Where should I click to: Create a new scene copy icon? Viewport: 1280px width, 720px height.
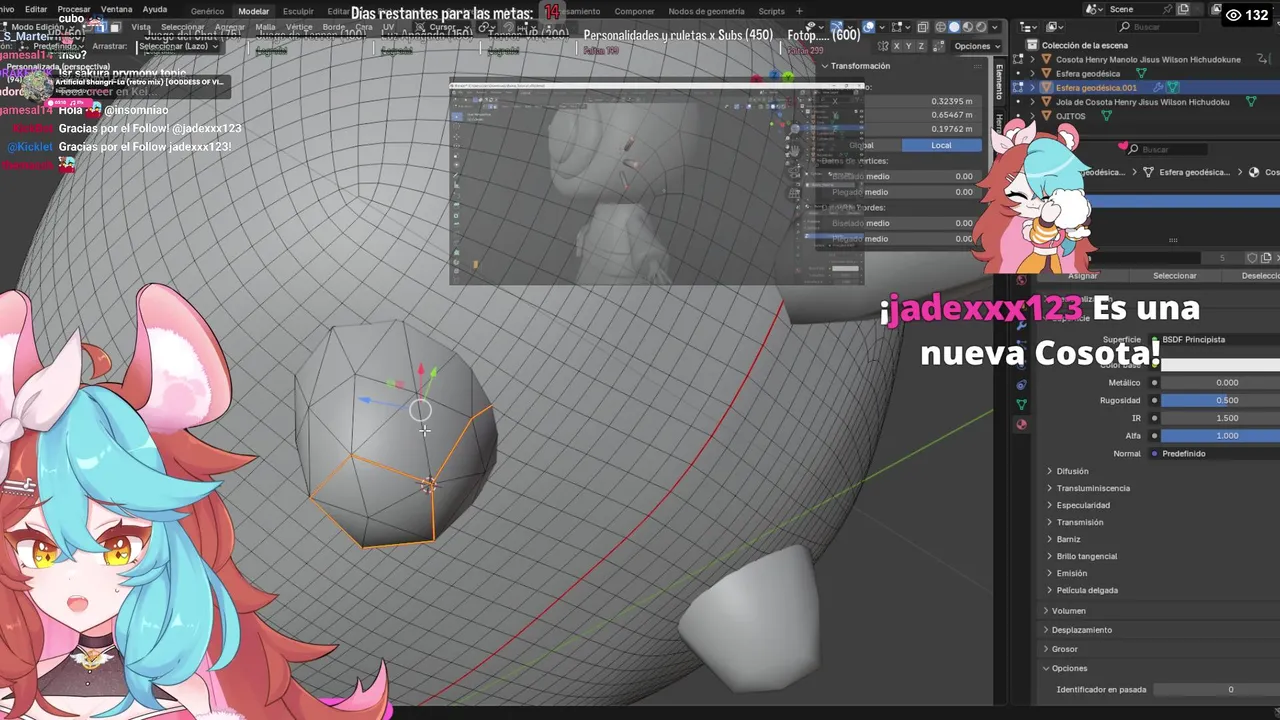click(x=1183, y=9)
